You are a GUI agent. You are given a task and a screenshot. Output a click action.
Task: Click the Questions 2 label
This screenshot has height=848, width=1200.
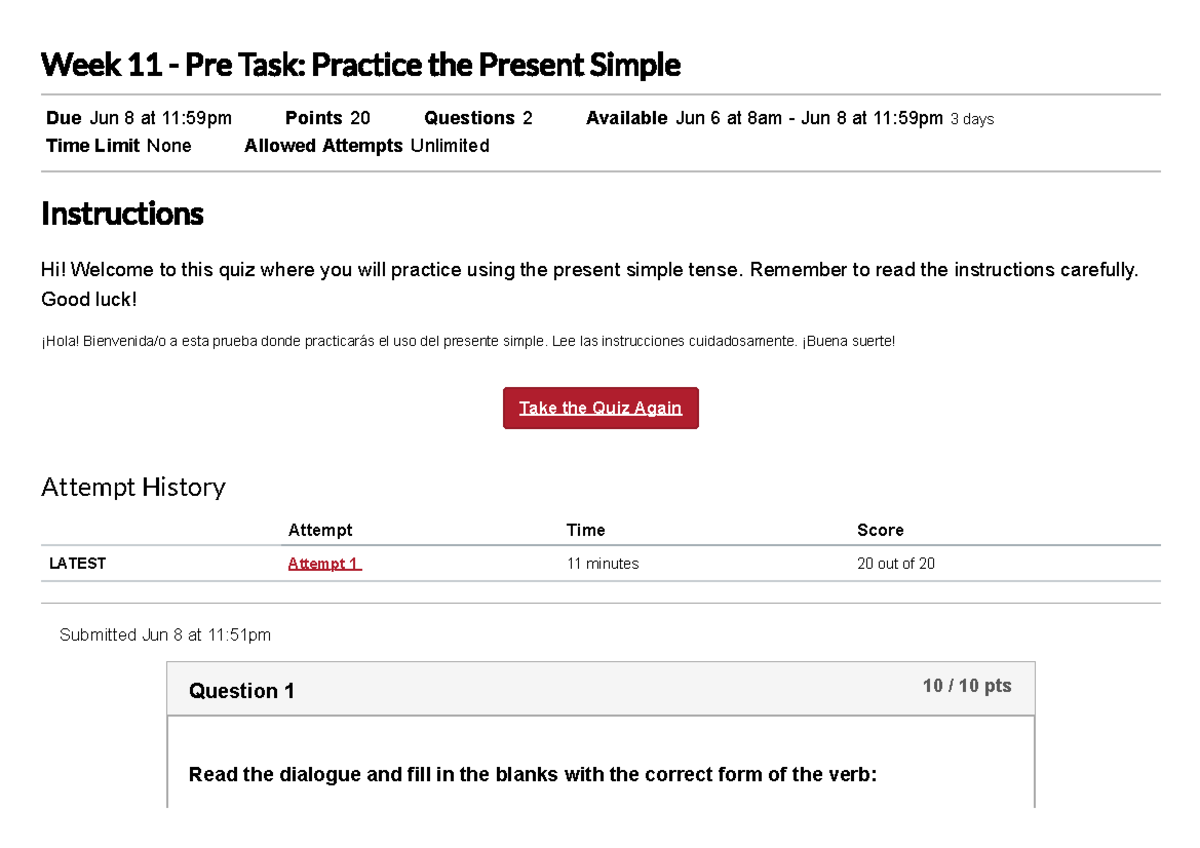(477, 117)
